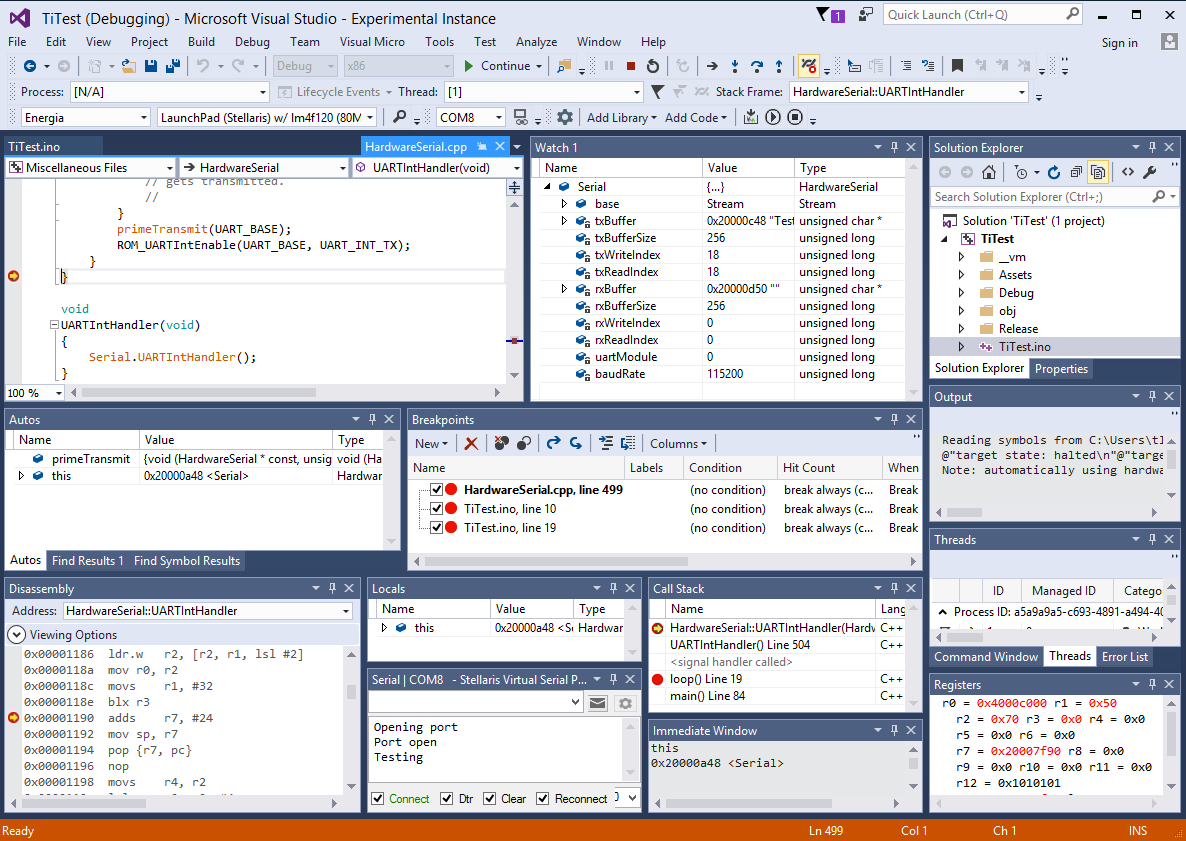Click Add Library button
Image resolution: width=1186 pixels, height=841 pixels.
click(x=622, y=117)
